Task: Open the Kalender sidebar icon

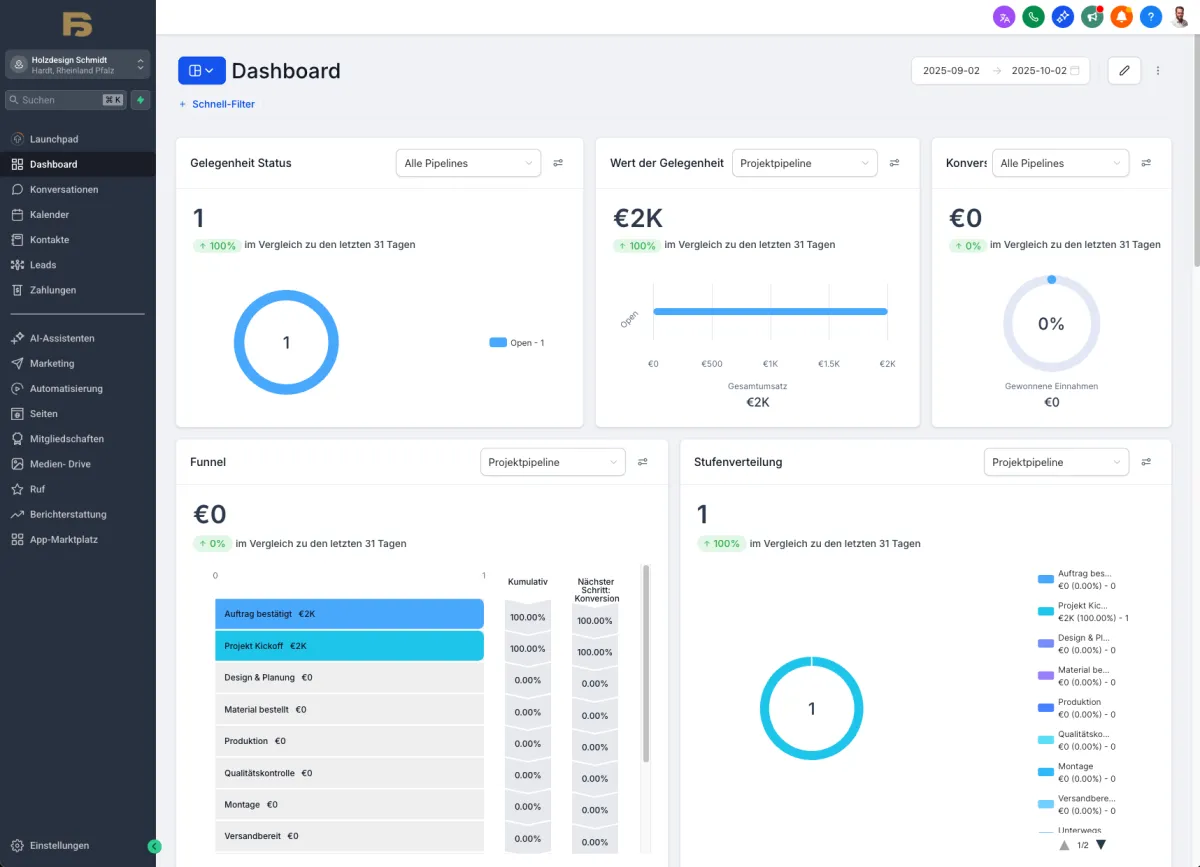Action: coord(18,214)
